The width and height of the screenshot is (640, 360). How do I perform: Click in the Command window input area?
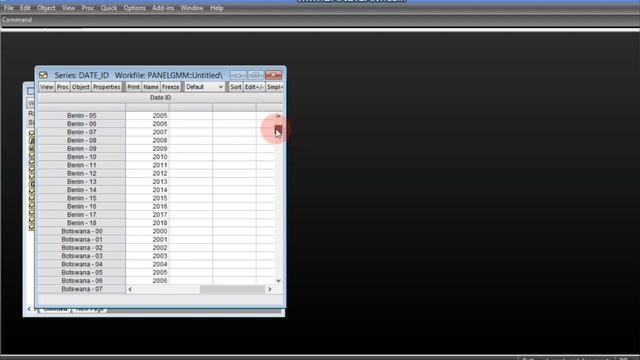[320, 29]
